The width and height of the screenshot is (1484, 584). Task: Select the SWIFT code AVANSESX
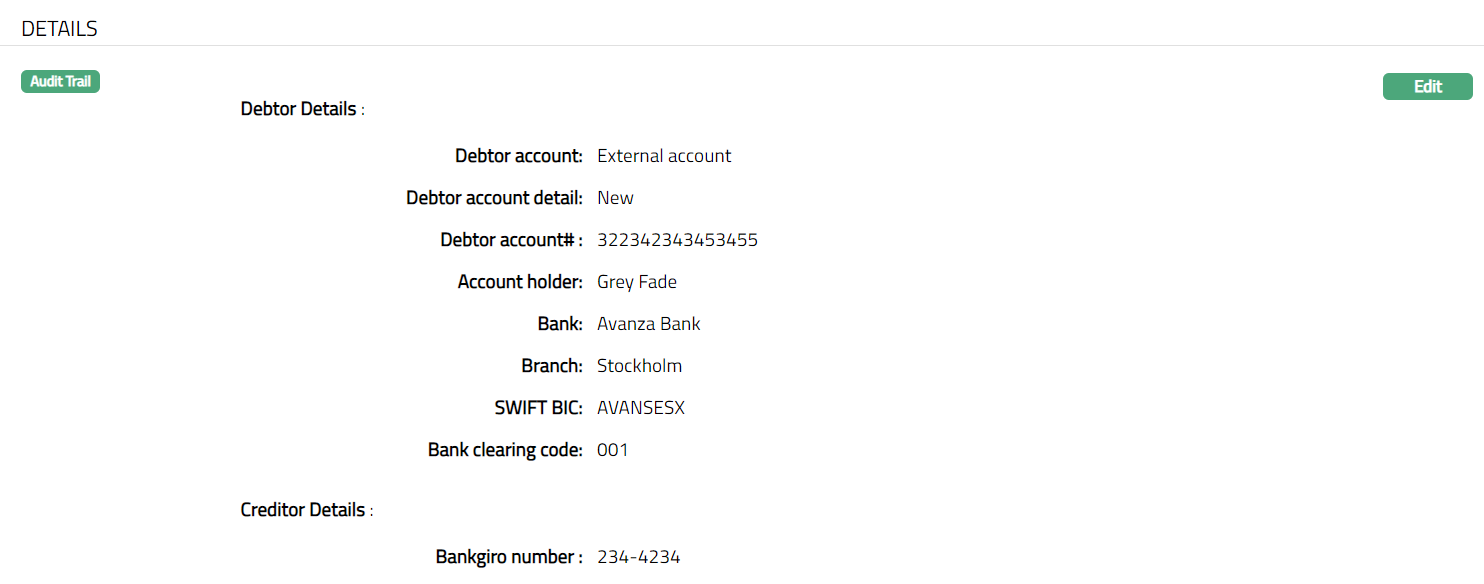tap(641, 408)
